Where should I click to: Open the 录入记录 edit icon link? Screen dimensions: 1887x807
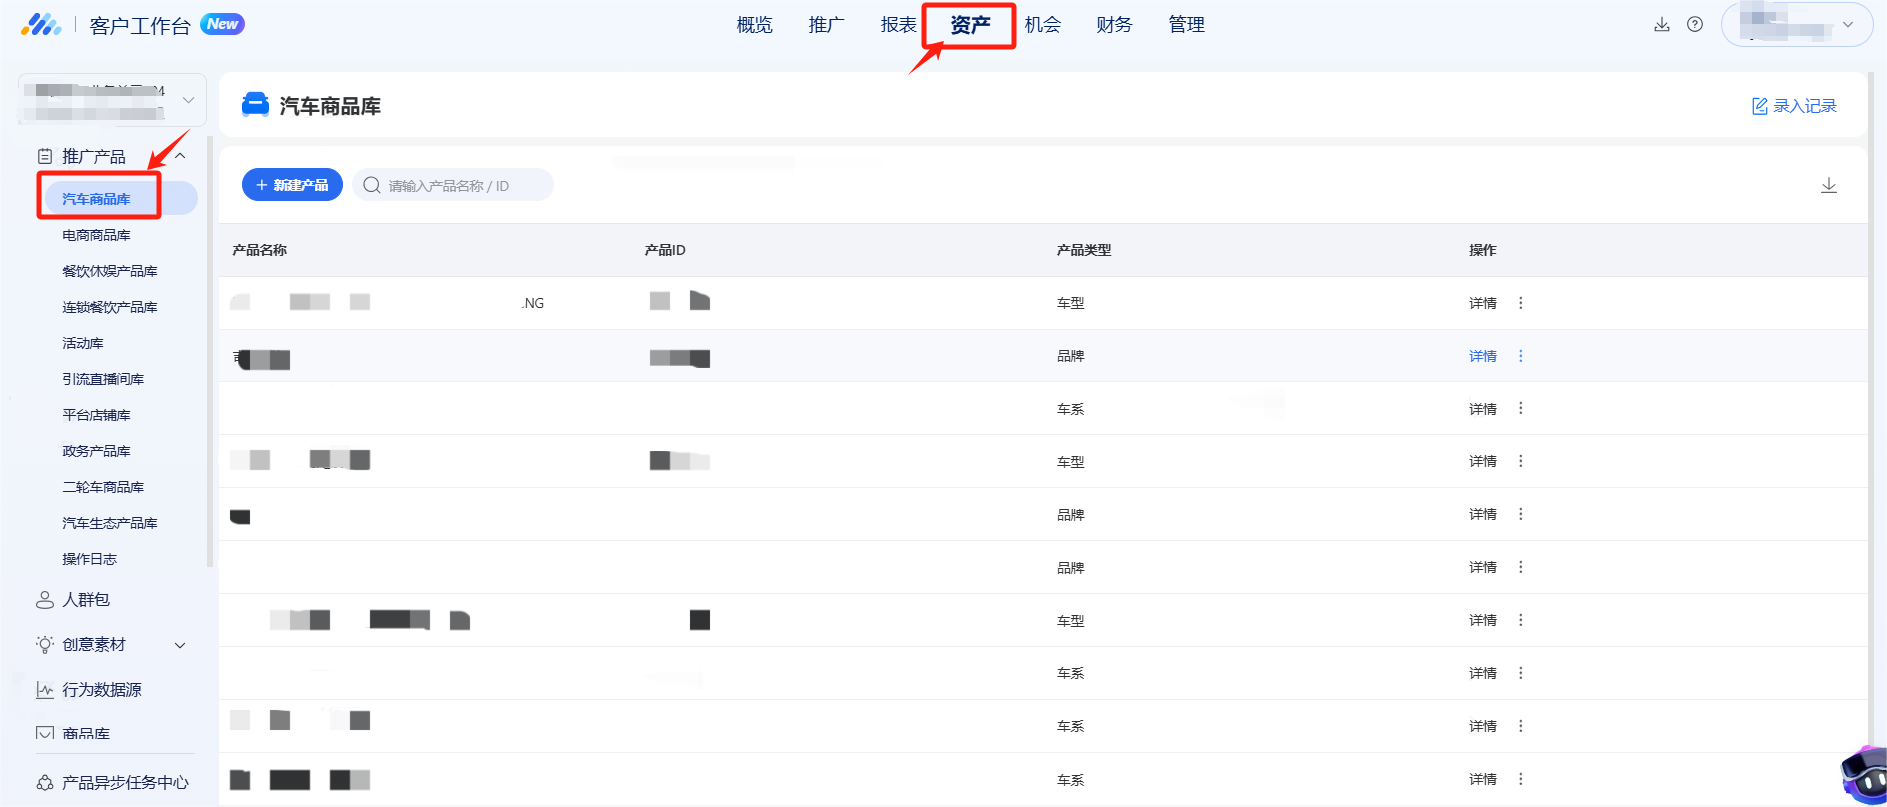[x=1760, y=106]
